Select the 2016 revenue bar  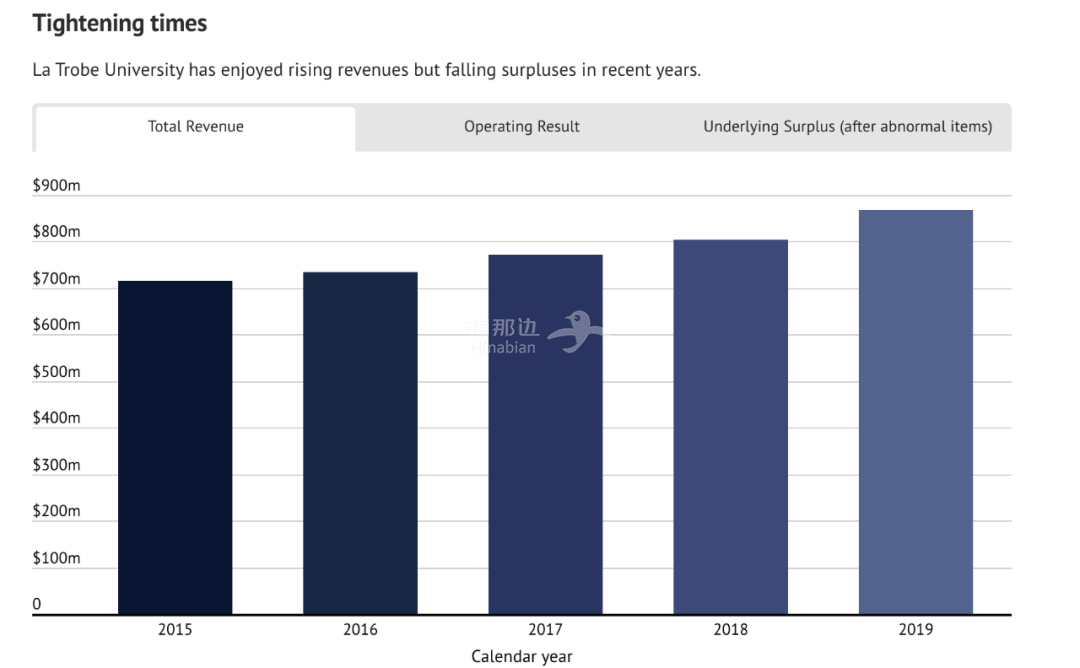click(360, 443)
